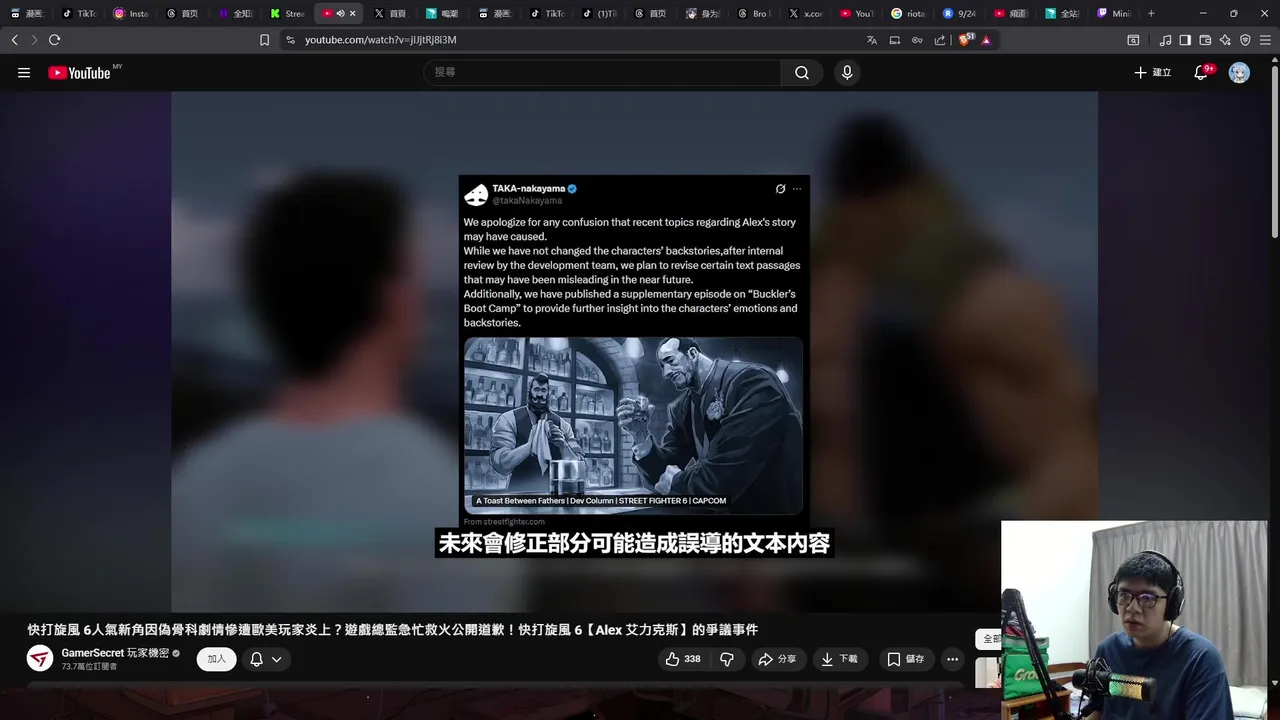Click the translate page icon
This screenshot has height=720, width=1280.
(x=872, y=40)
